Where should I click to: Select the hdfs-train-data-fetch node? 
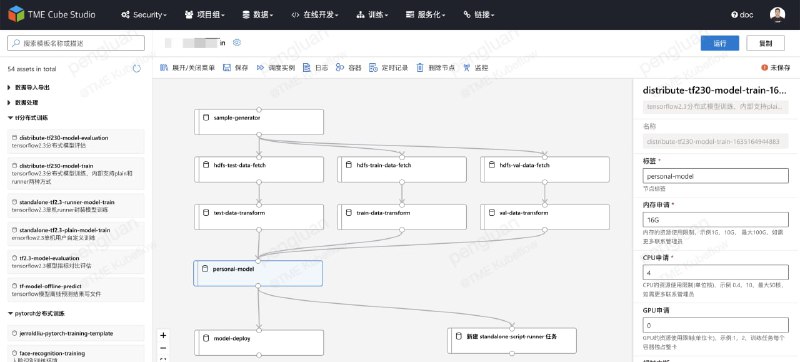click(402, 169)
